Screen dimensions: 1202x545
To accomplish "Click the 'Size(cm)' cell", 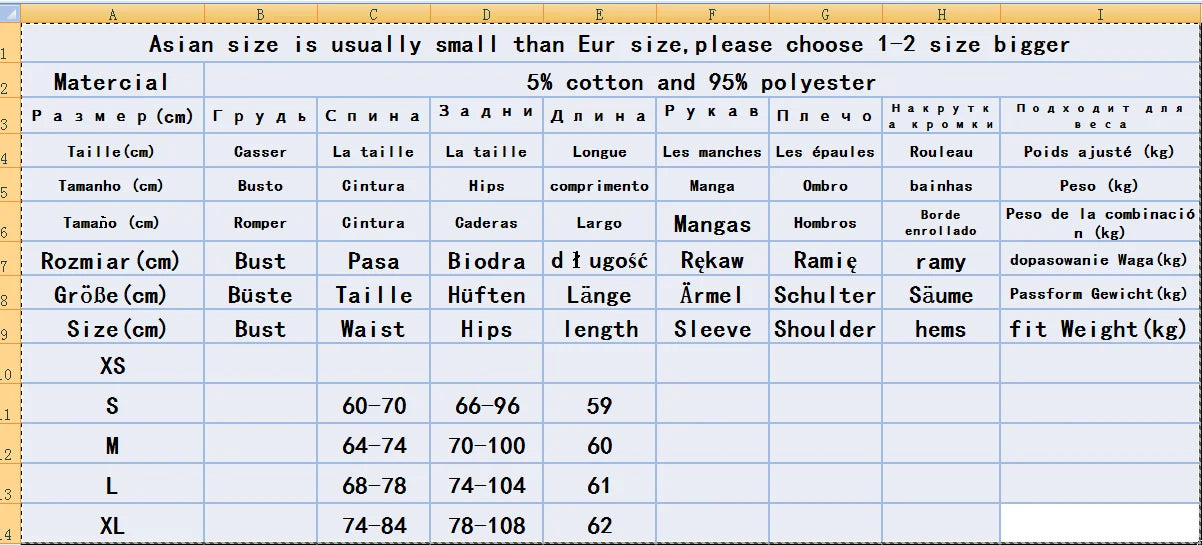I will (112, 328).
